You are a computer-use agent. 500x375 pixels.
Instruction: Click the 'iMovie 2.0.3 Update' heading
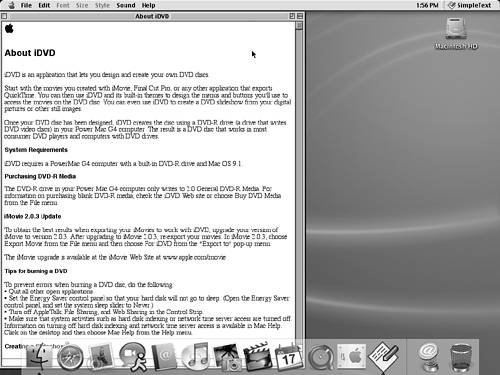click(33, 216)
